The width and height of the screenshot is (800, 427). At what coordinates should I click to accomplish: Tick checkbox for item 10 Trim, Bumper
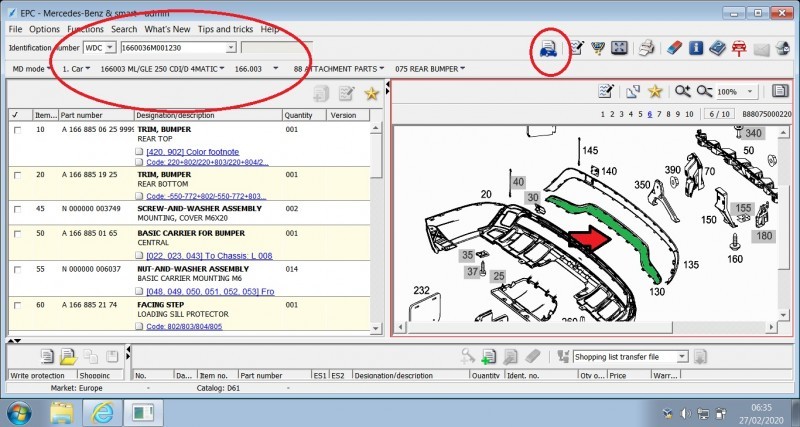coord(17,130)
